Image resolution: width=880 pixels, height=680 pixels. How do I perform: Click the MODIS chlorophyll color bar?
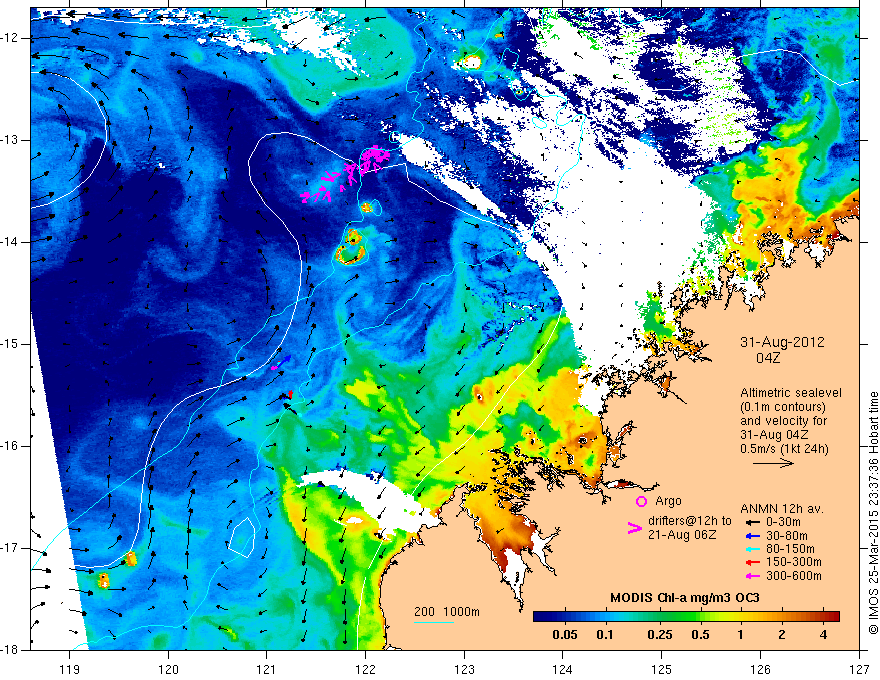[x=686, y=617]
